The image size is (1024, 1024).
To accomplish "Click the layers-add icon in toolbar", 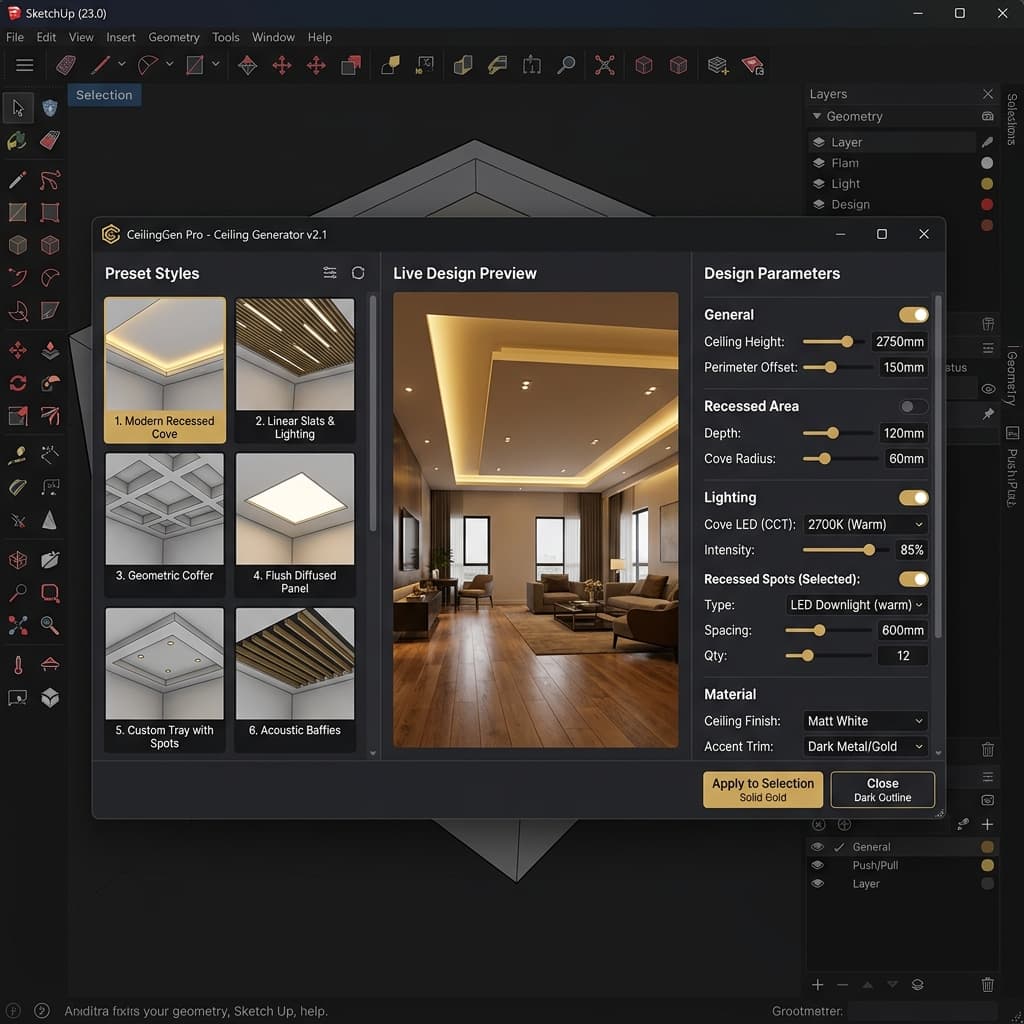I will [x=718, y=65].
